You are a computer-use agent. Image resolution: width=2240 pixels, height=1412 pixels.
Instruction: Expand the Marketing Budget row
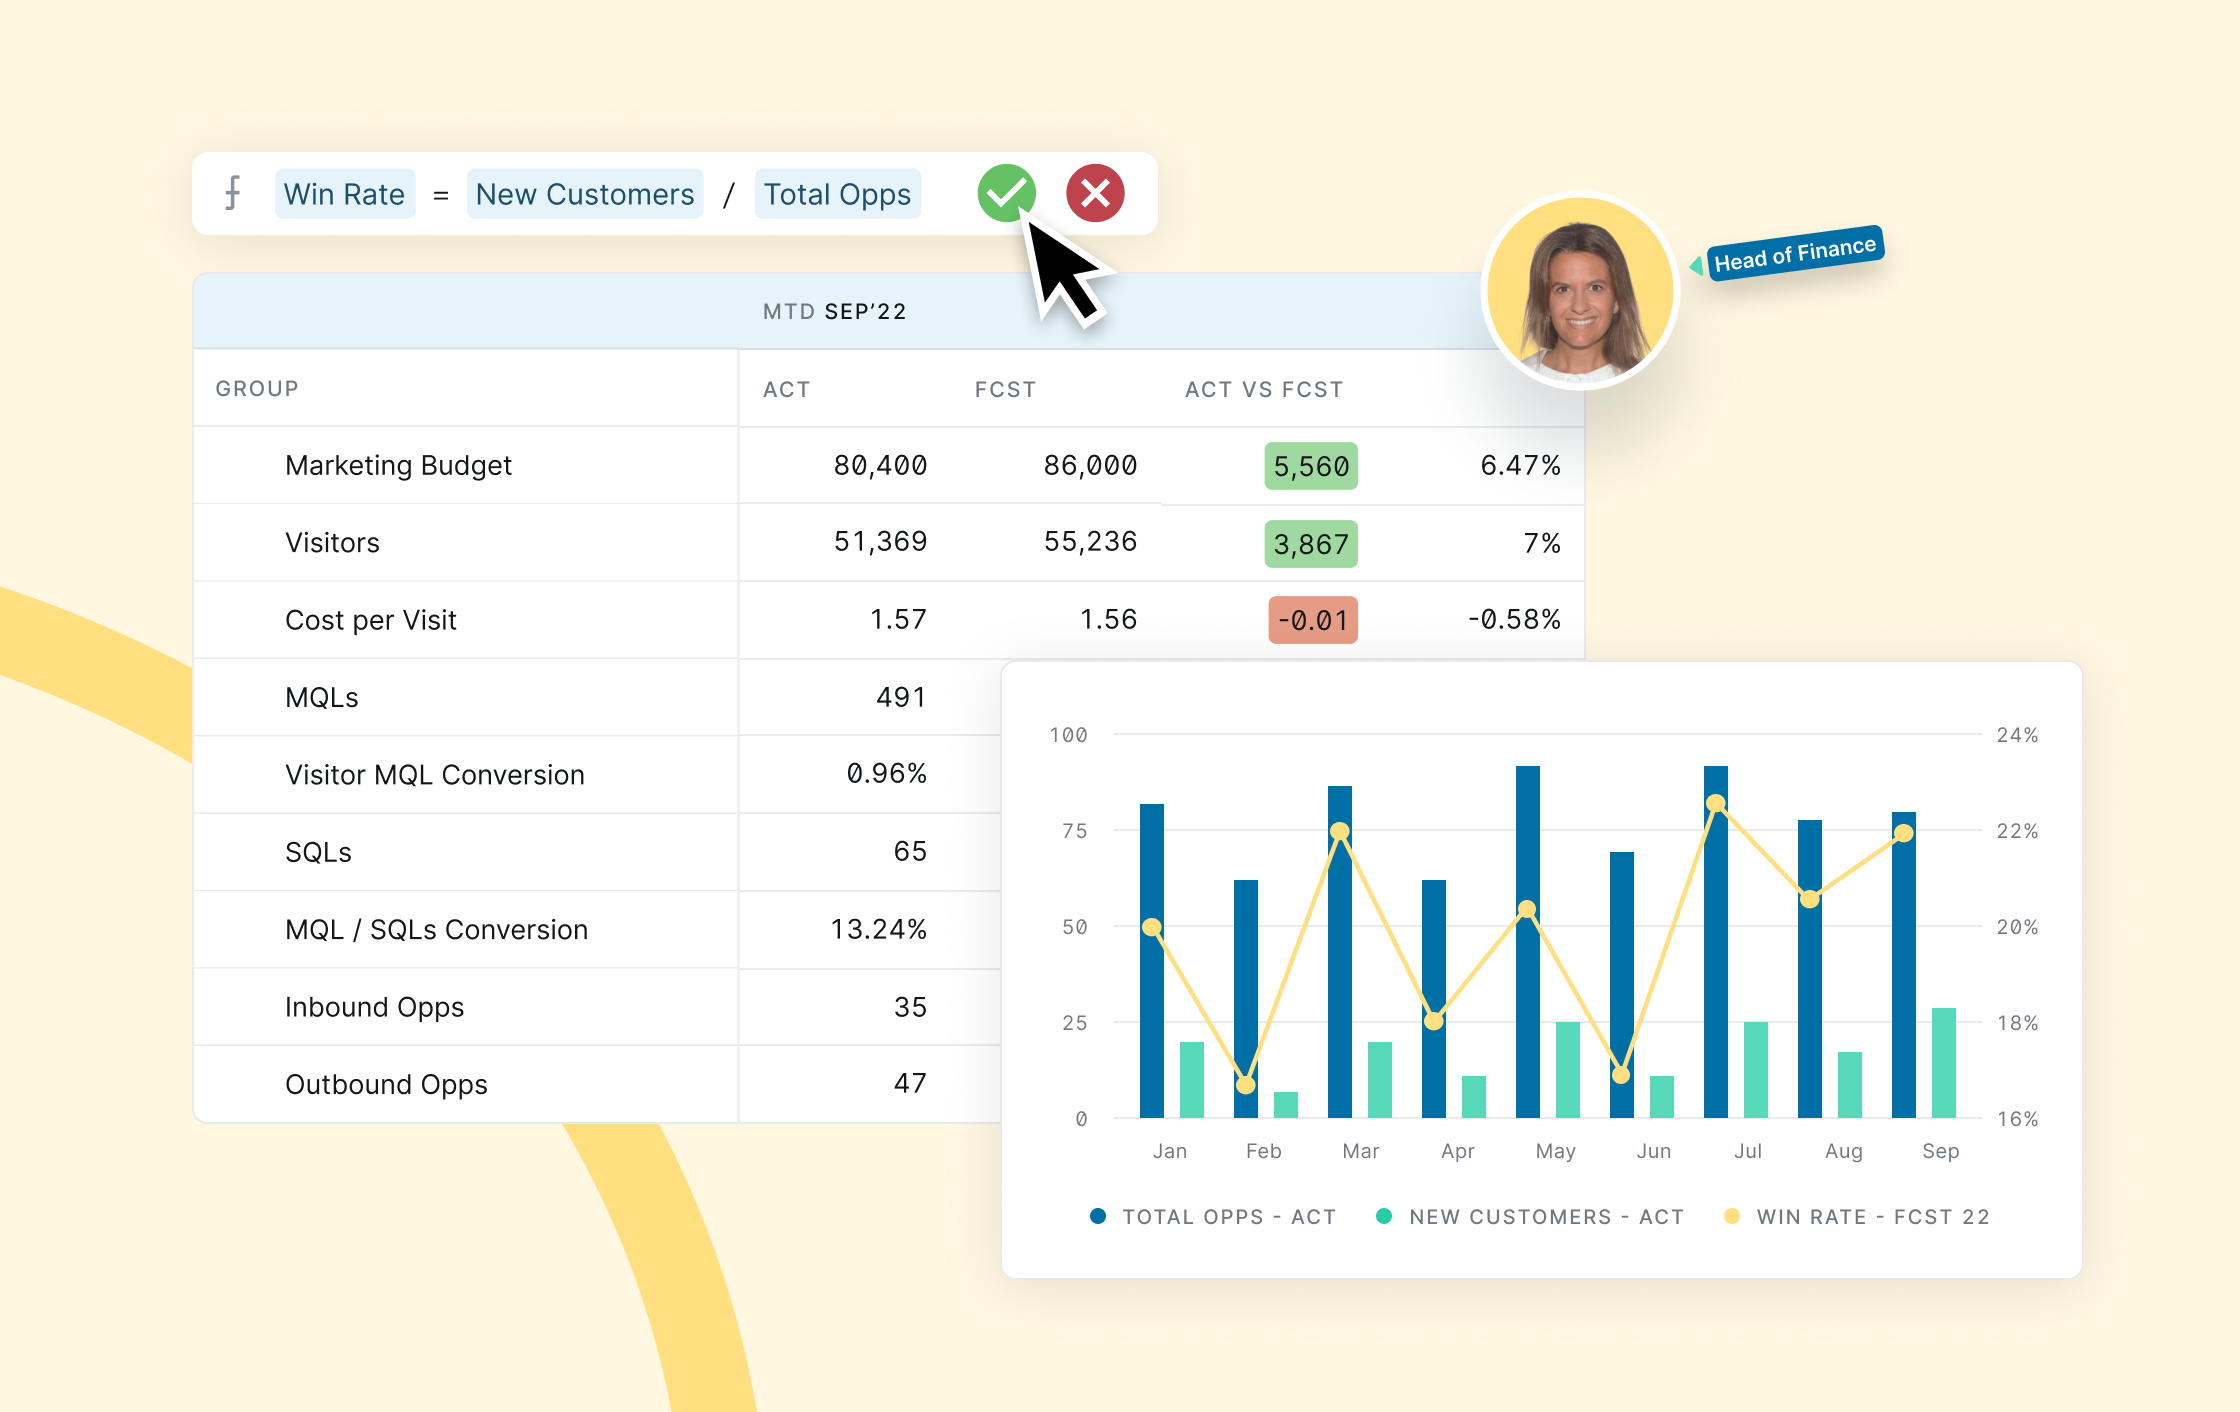[397, 465]
